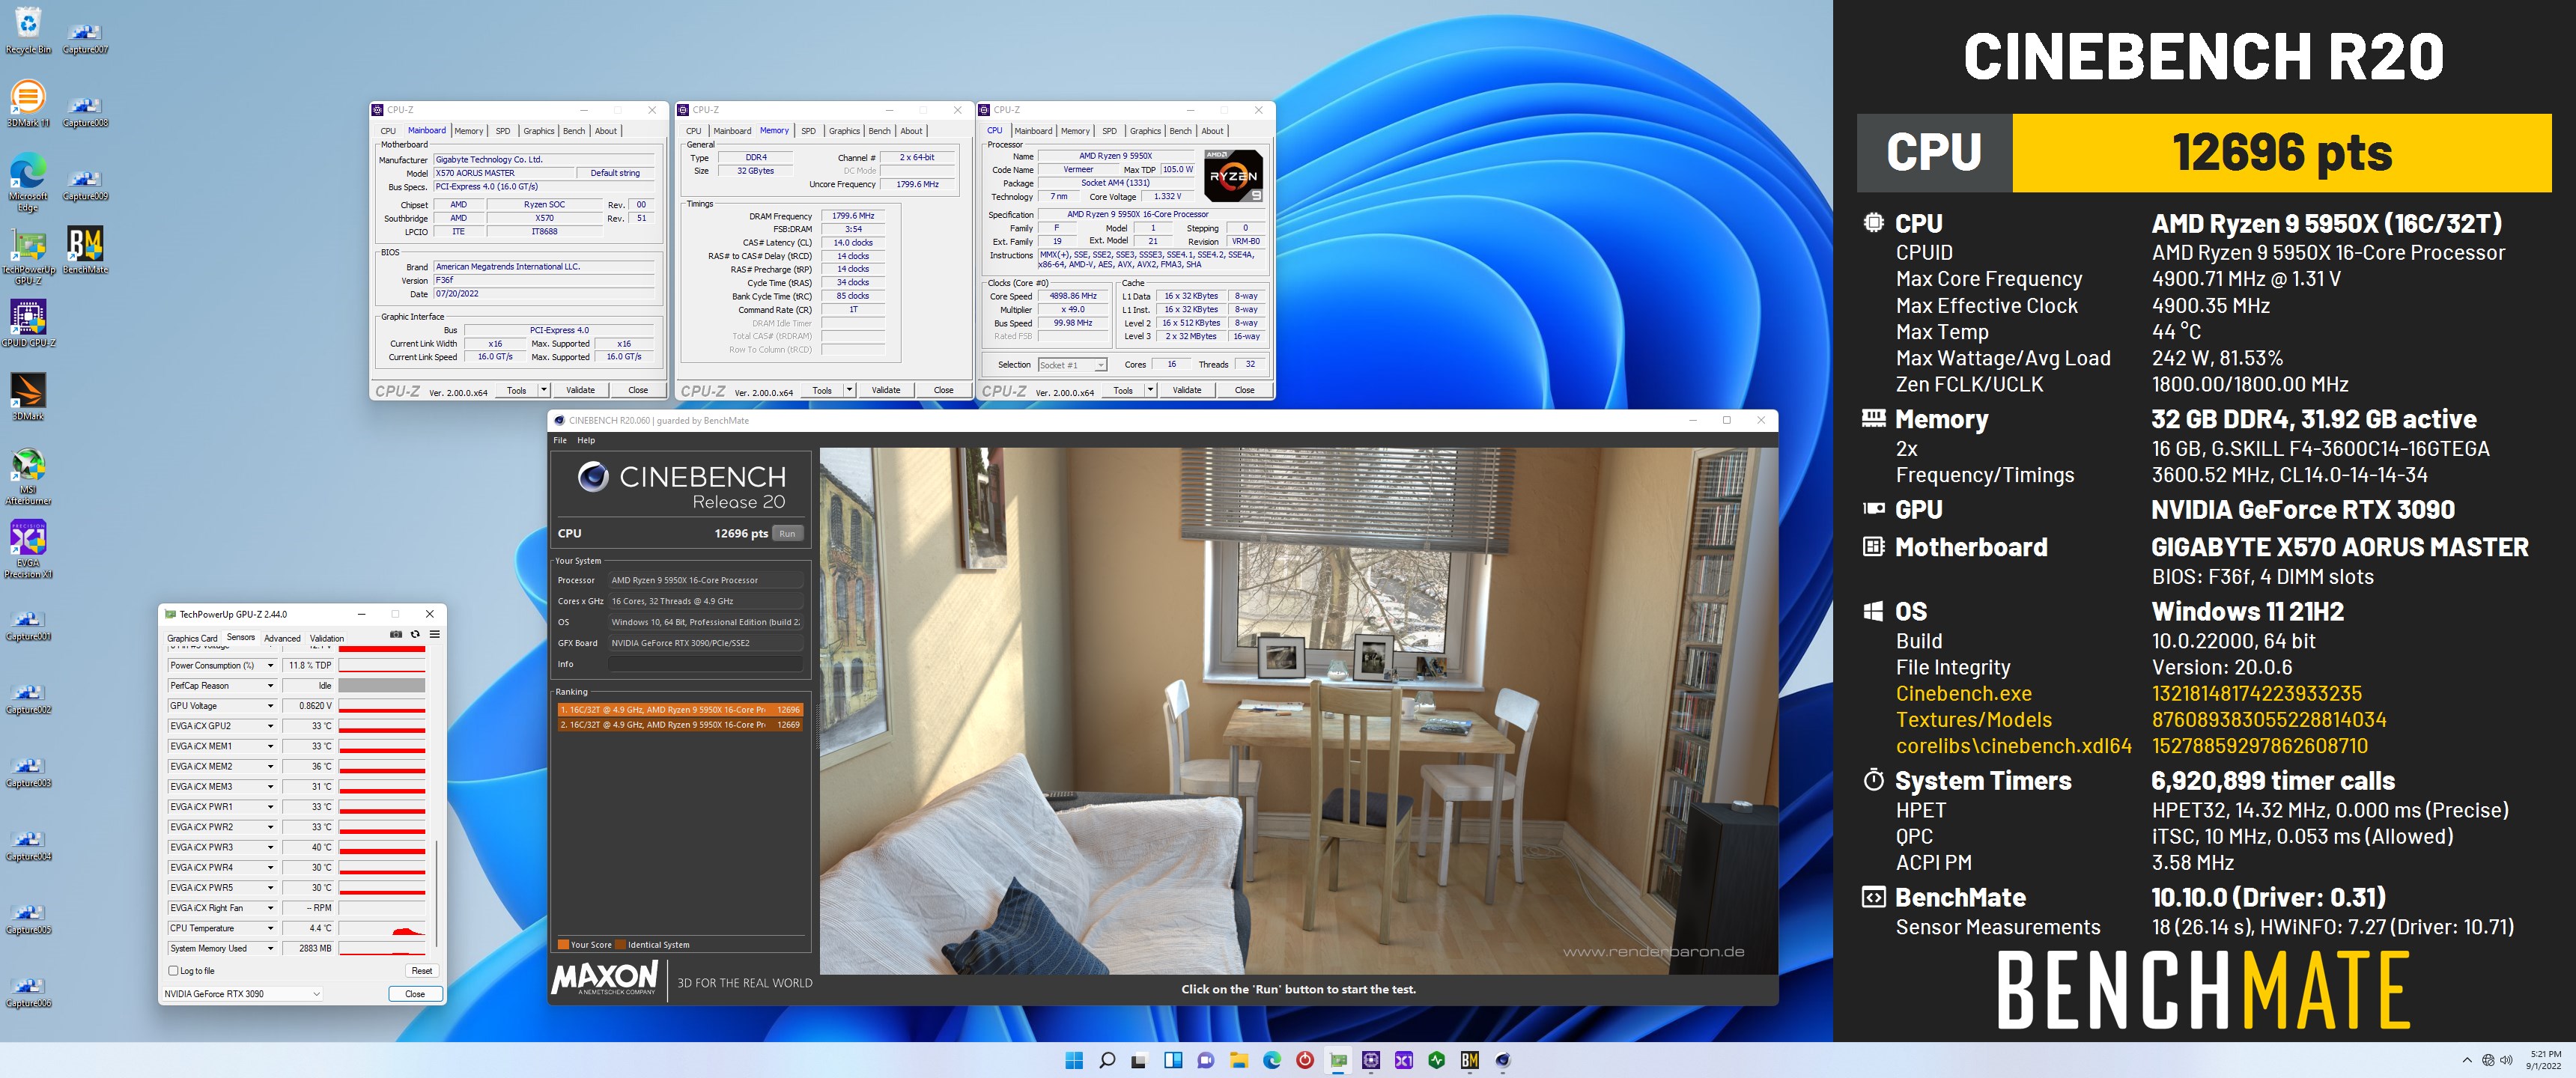Open the File menu in Cinebench
The width and height of the screenshot is (2576, 1078).
(x=560, y=440)
